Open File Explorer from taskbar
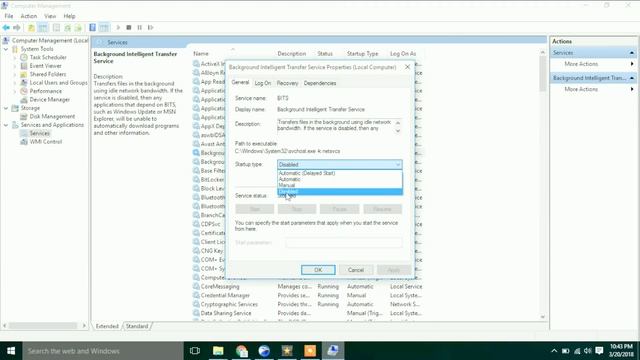640x360 pixels. coord(218,351)
